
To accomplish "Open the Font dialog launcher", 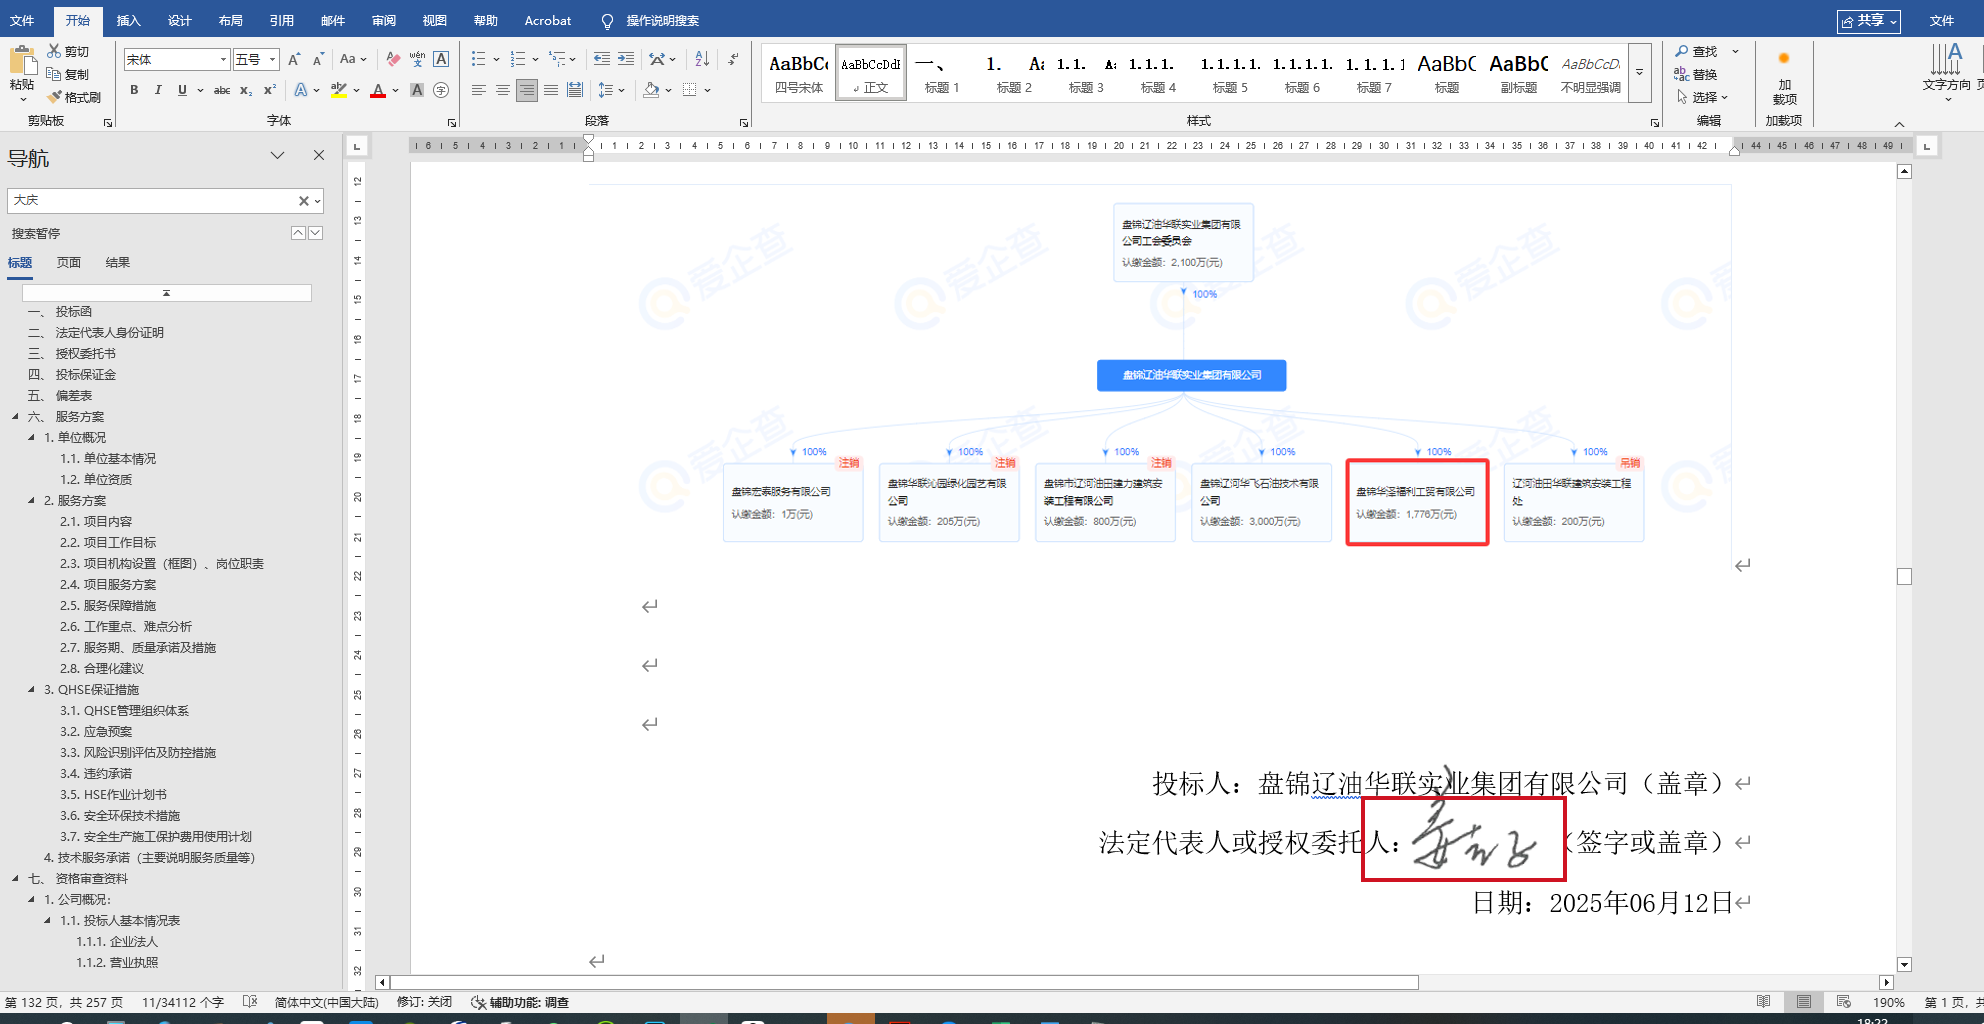I will (452, 122).
